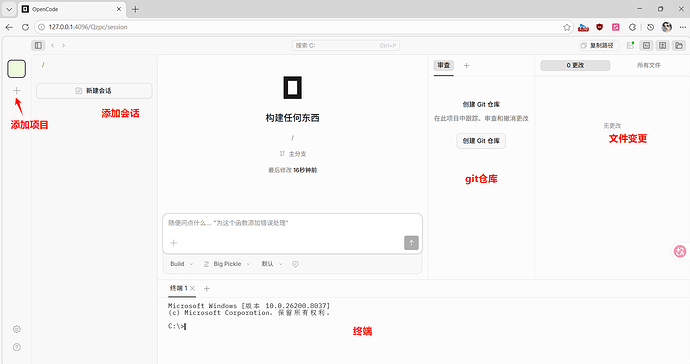The image size is (690, 364).
Task: Select the light green project tile
Action: click(17, 69)
